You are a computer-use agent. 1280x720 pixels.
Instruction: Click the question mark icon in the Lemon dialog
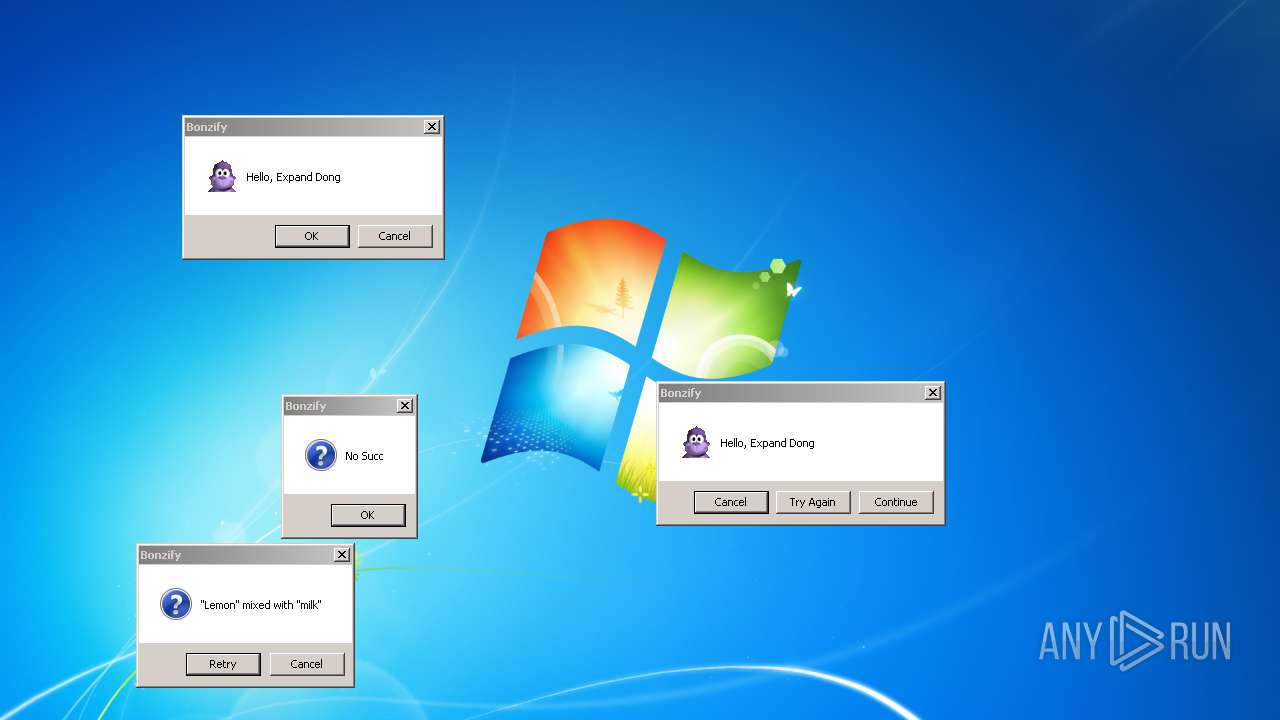pyautogui.click(x=176, y=605)
